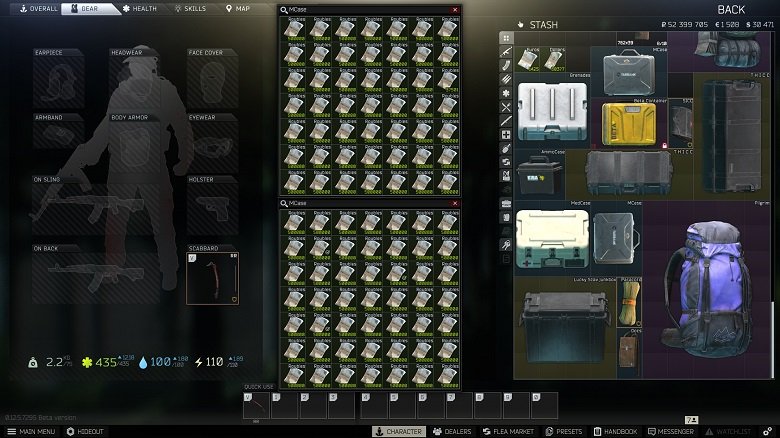Open the Watchlist

pos(728,432)
